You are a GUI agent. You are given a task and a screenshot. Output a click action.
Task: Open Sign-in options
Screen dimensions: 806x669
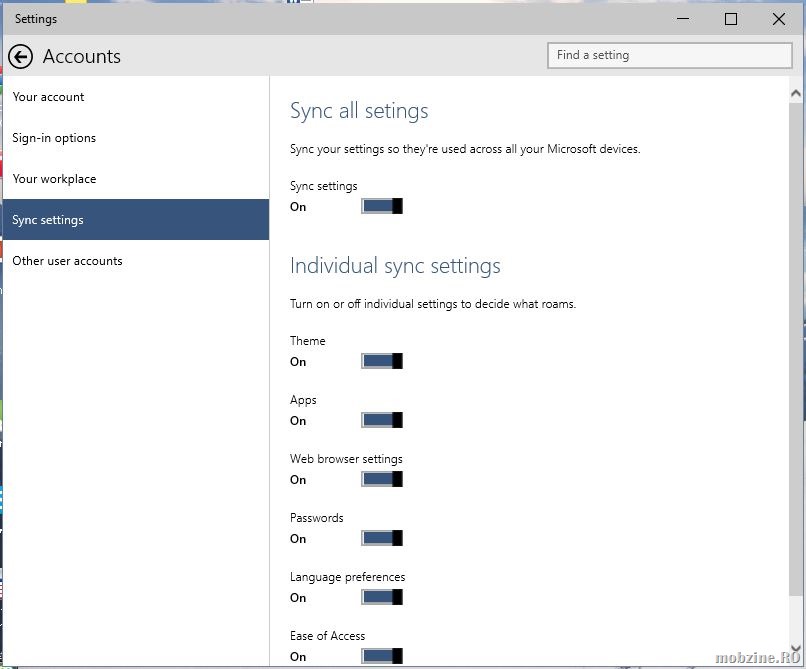(x=136, y=138)
